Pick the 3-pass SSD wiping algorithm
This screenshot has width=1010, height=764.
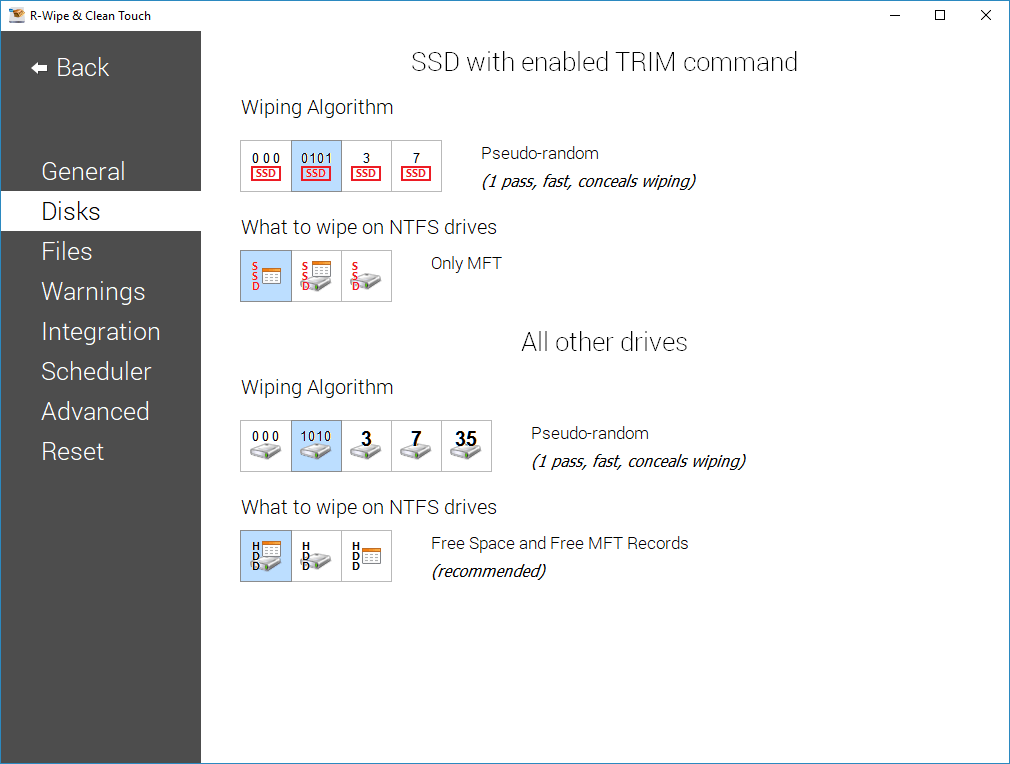point(366,166)
